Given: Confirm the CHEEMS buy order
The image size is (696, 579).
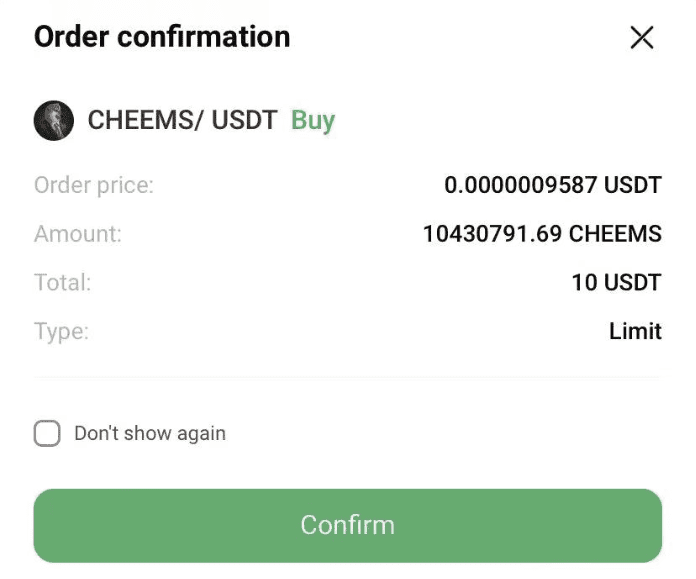Looking at the screenshot, I should pyautogui.click(x=348, y=526).
